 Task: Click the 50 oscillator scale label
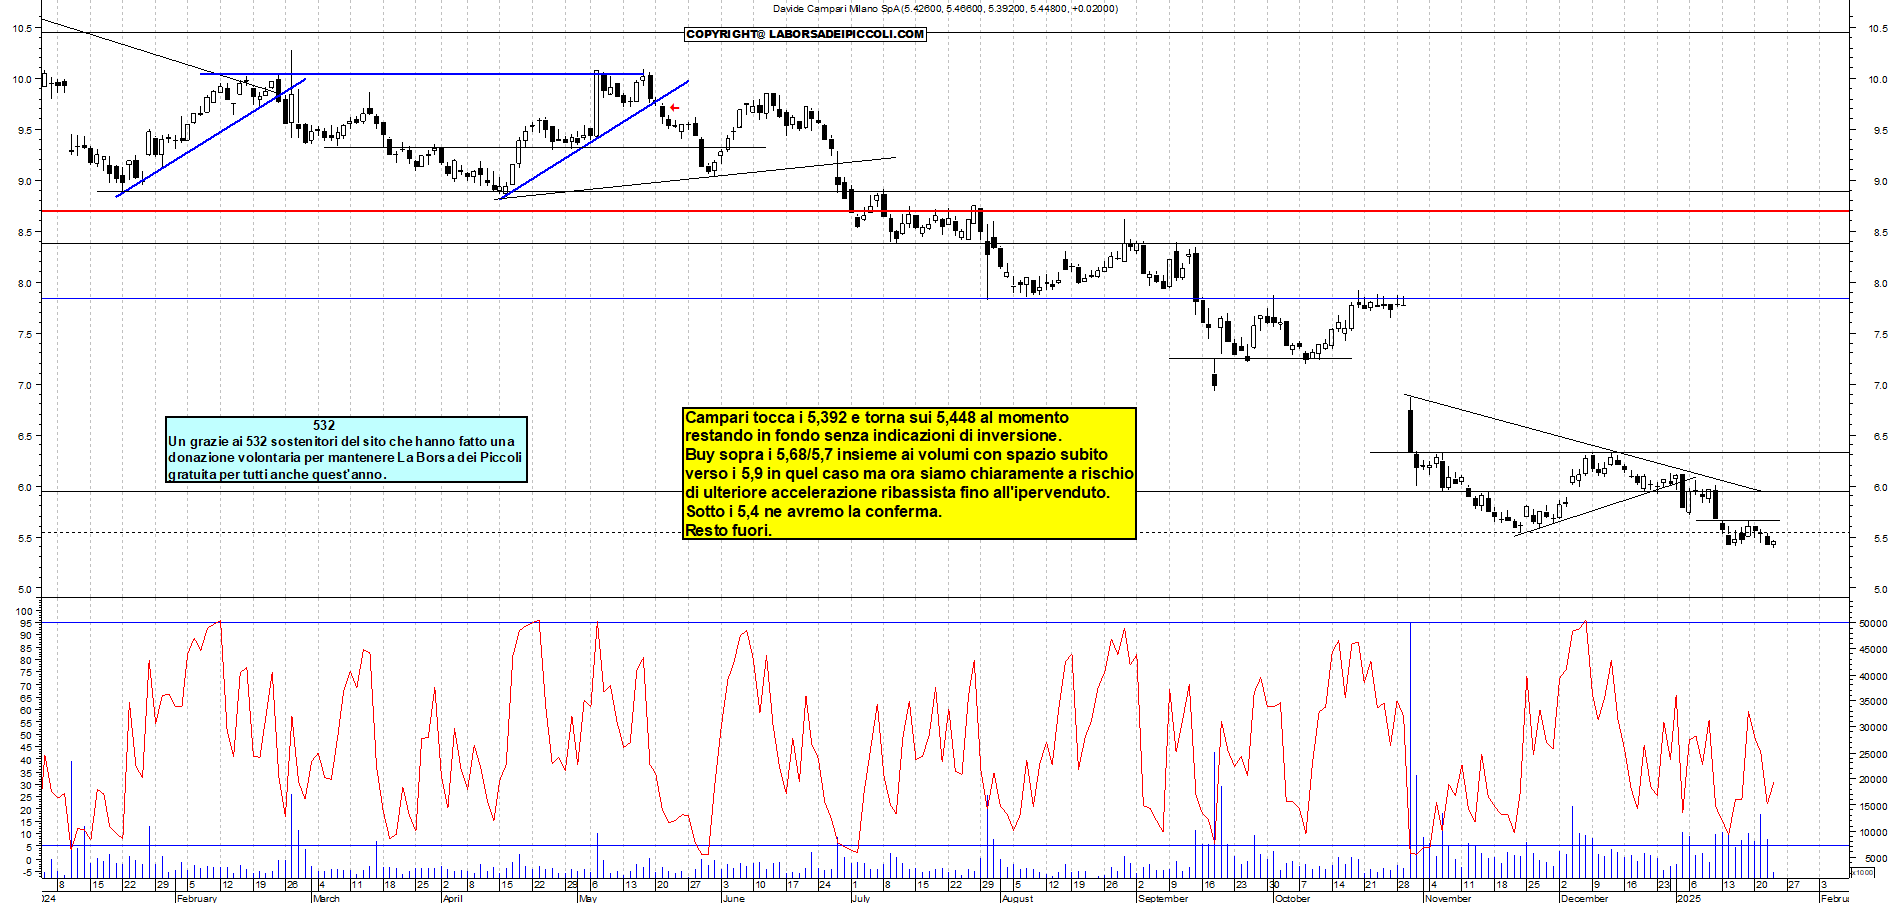coord(27,735)
